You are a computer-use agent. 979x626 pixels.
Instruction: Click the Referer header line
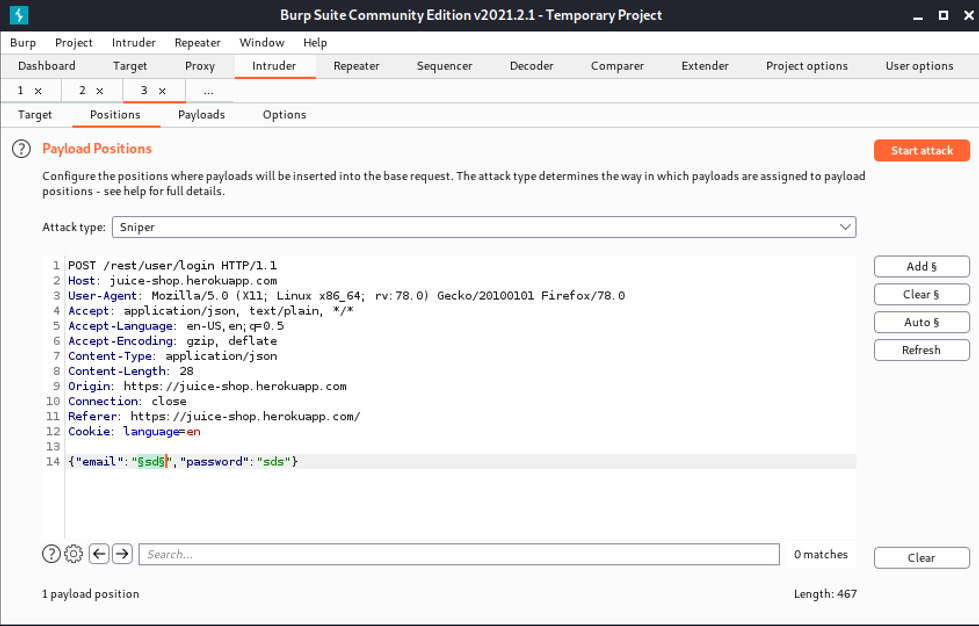coord(214,416)
